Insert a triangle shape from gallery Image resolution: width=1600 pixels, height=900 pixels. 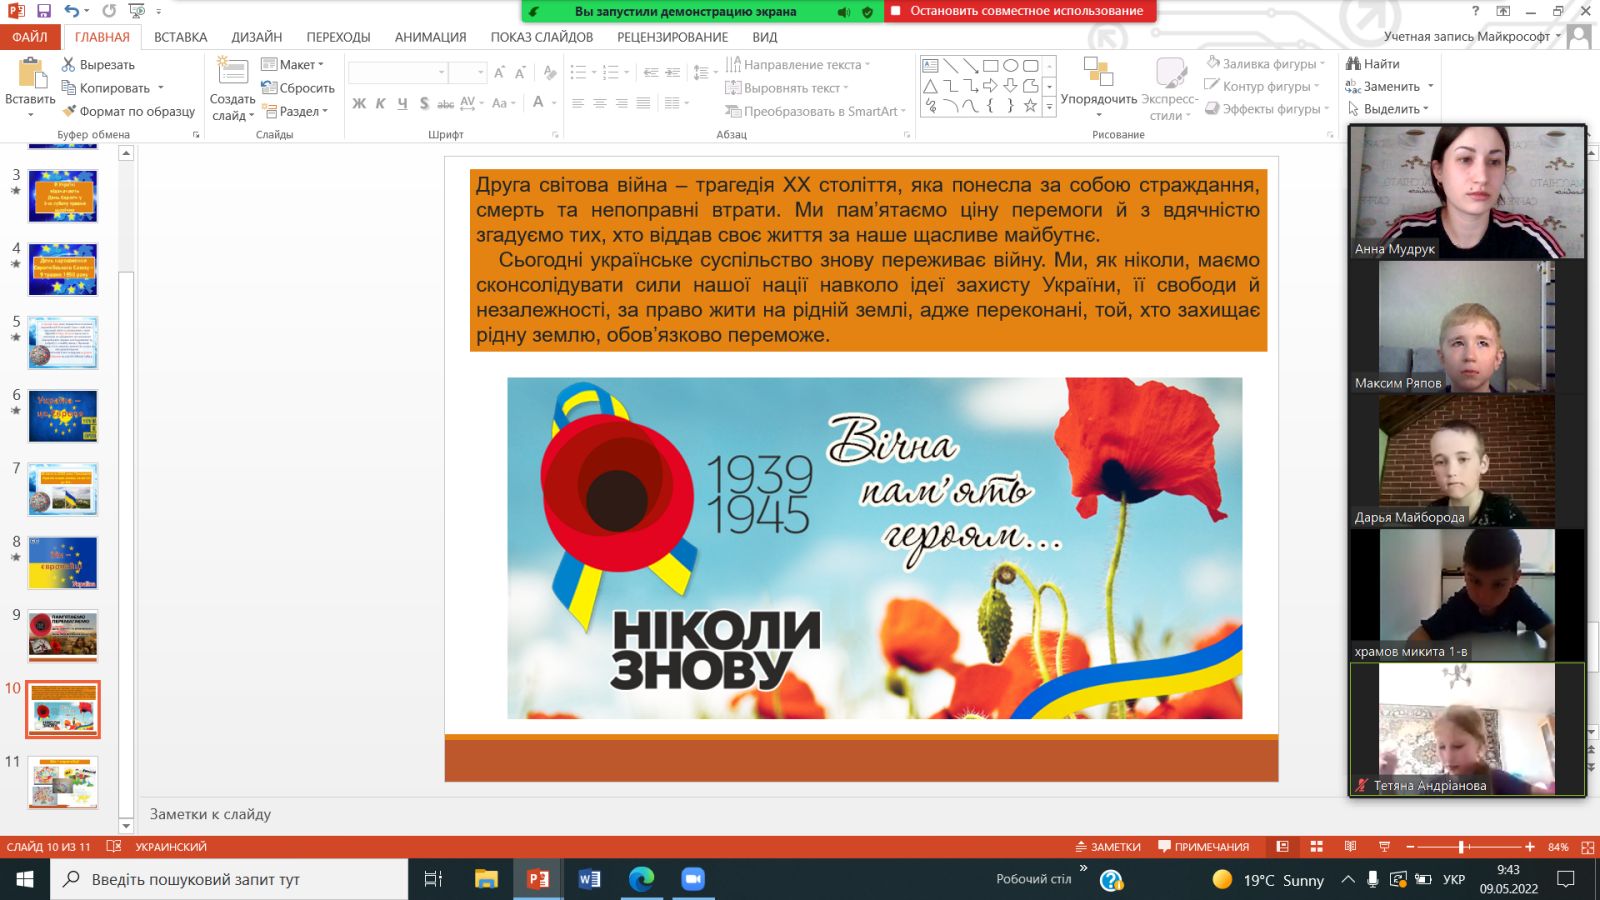click(930, 86)
